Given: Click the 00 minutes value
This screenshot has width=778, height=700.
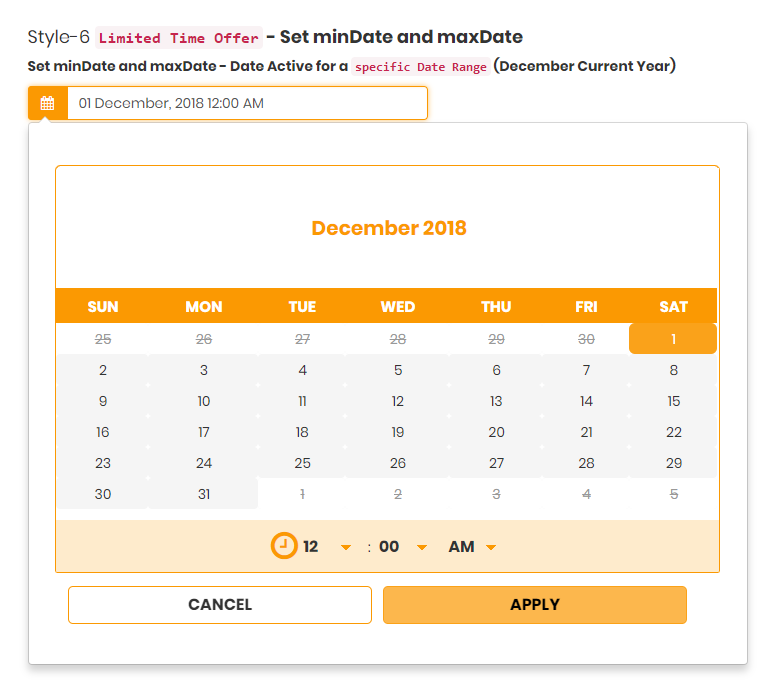Looking at the screenshot, I should pyautogui.click(x=389, y=547).
